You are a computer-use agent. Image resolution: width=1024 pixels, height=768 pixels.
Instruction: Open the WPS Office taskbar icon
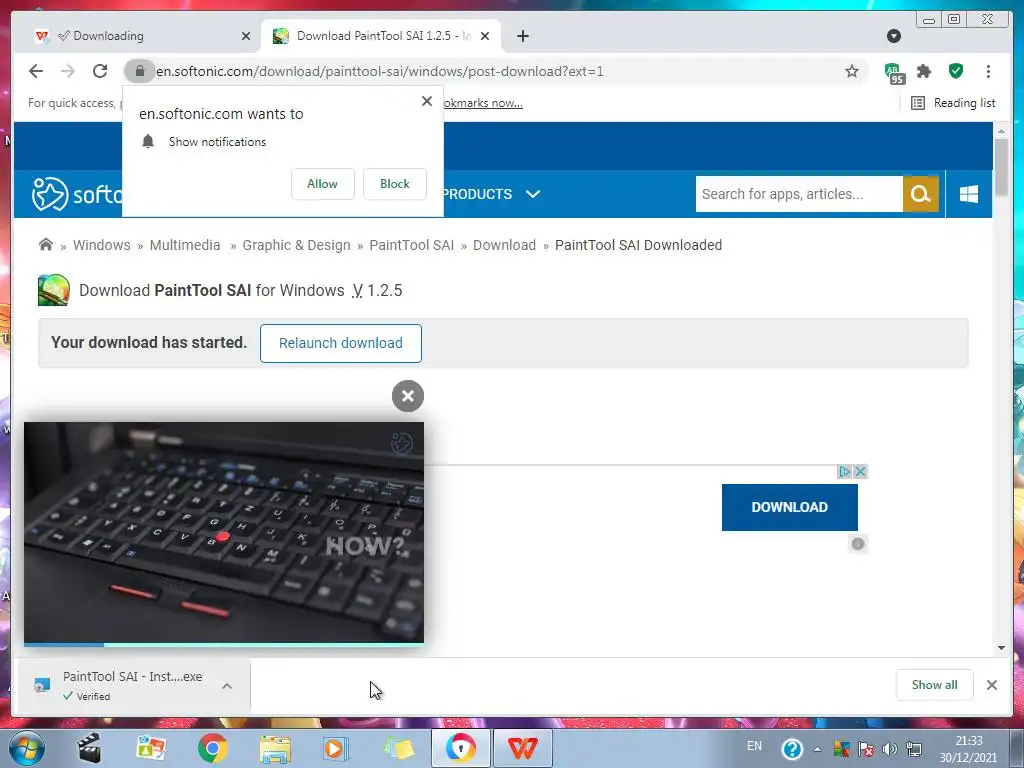click(522, 748)
